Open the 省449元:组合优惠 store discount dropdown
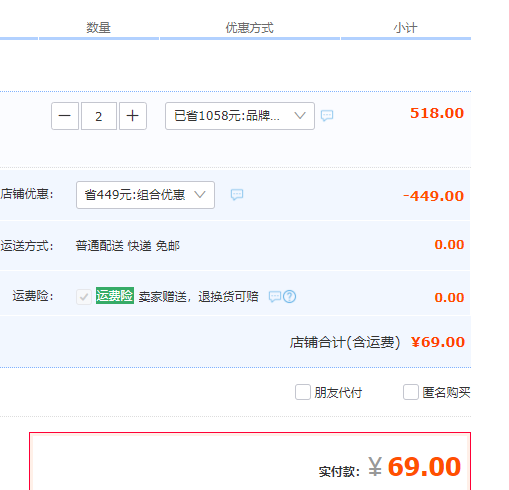The image size is (509, 490). (x=145, y=195)
